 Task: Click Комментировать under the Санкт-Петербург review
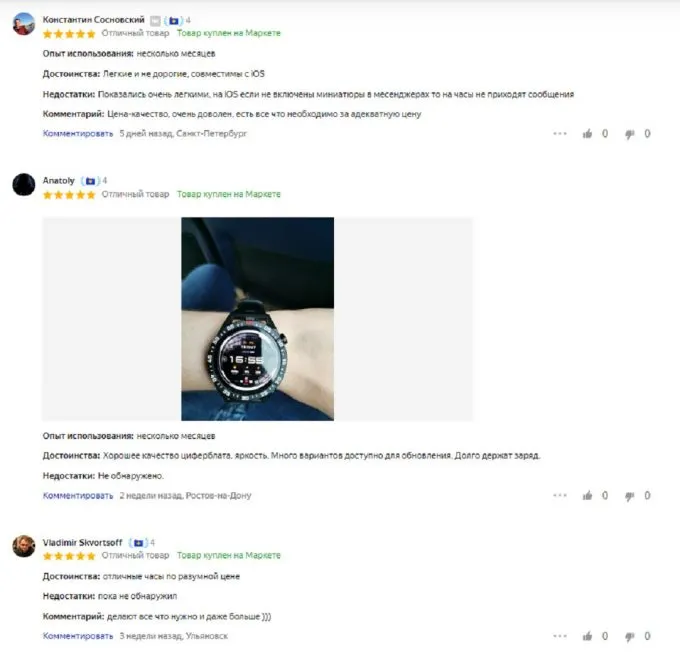coord(78,134)
